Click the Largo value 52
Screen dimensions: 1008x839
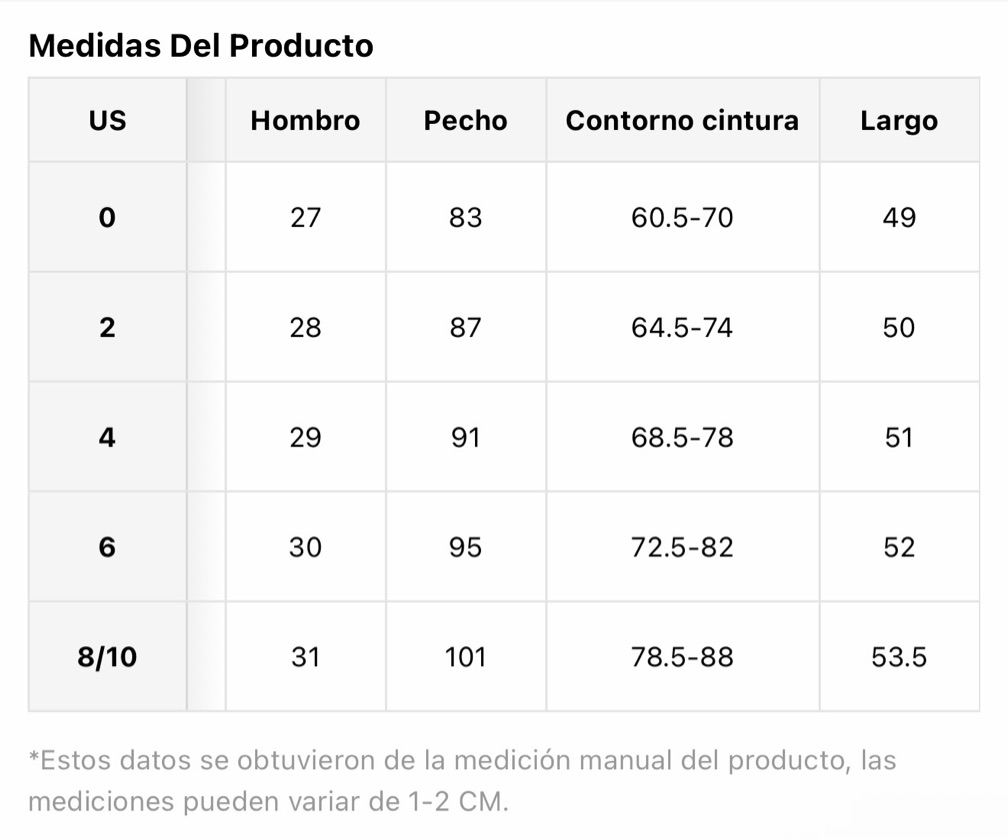[x=899, y=547]
